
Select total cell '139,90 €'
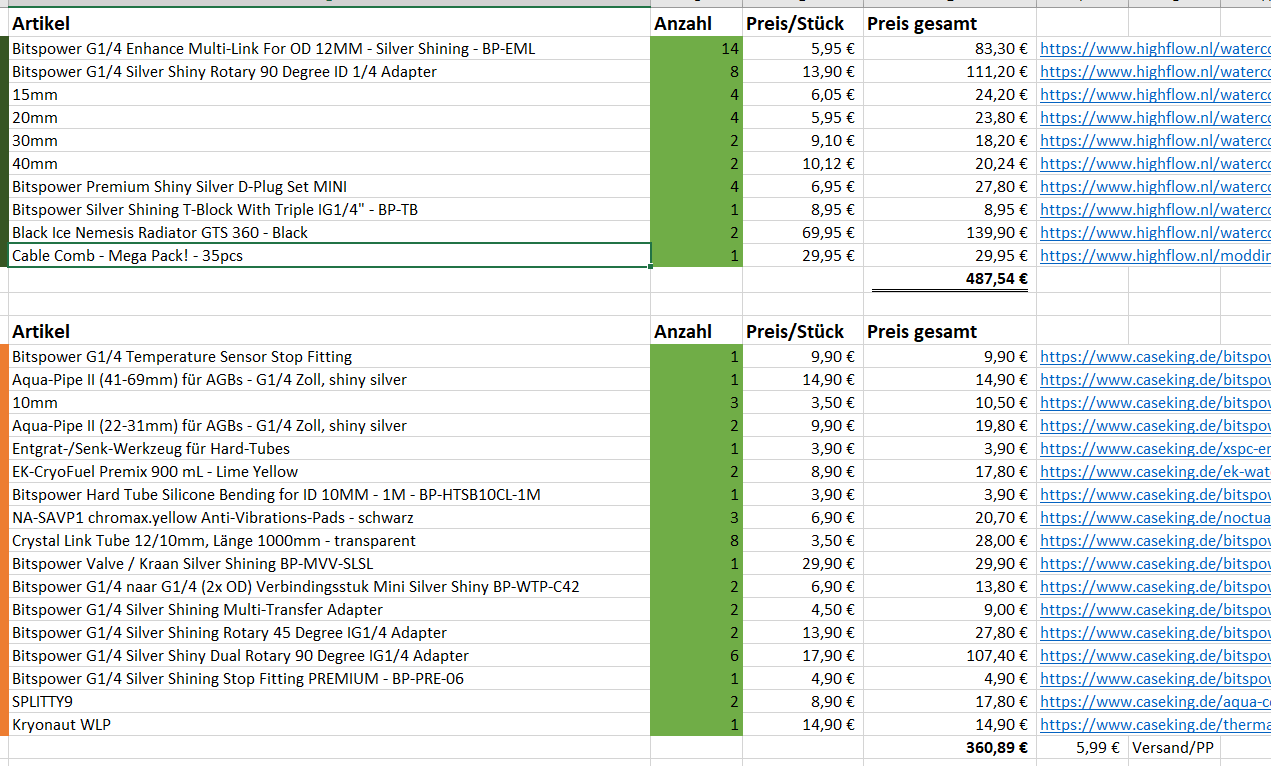(950, 232)
